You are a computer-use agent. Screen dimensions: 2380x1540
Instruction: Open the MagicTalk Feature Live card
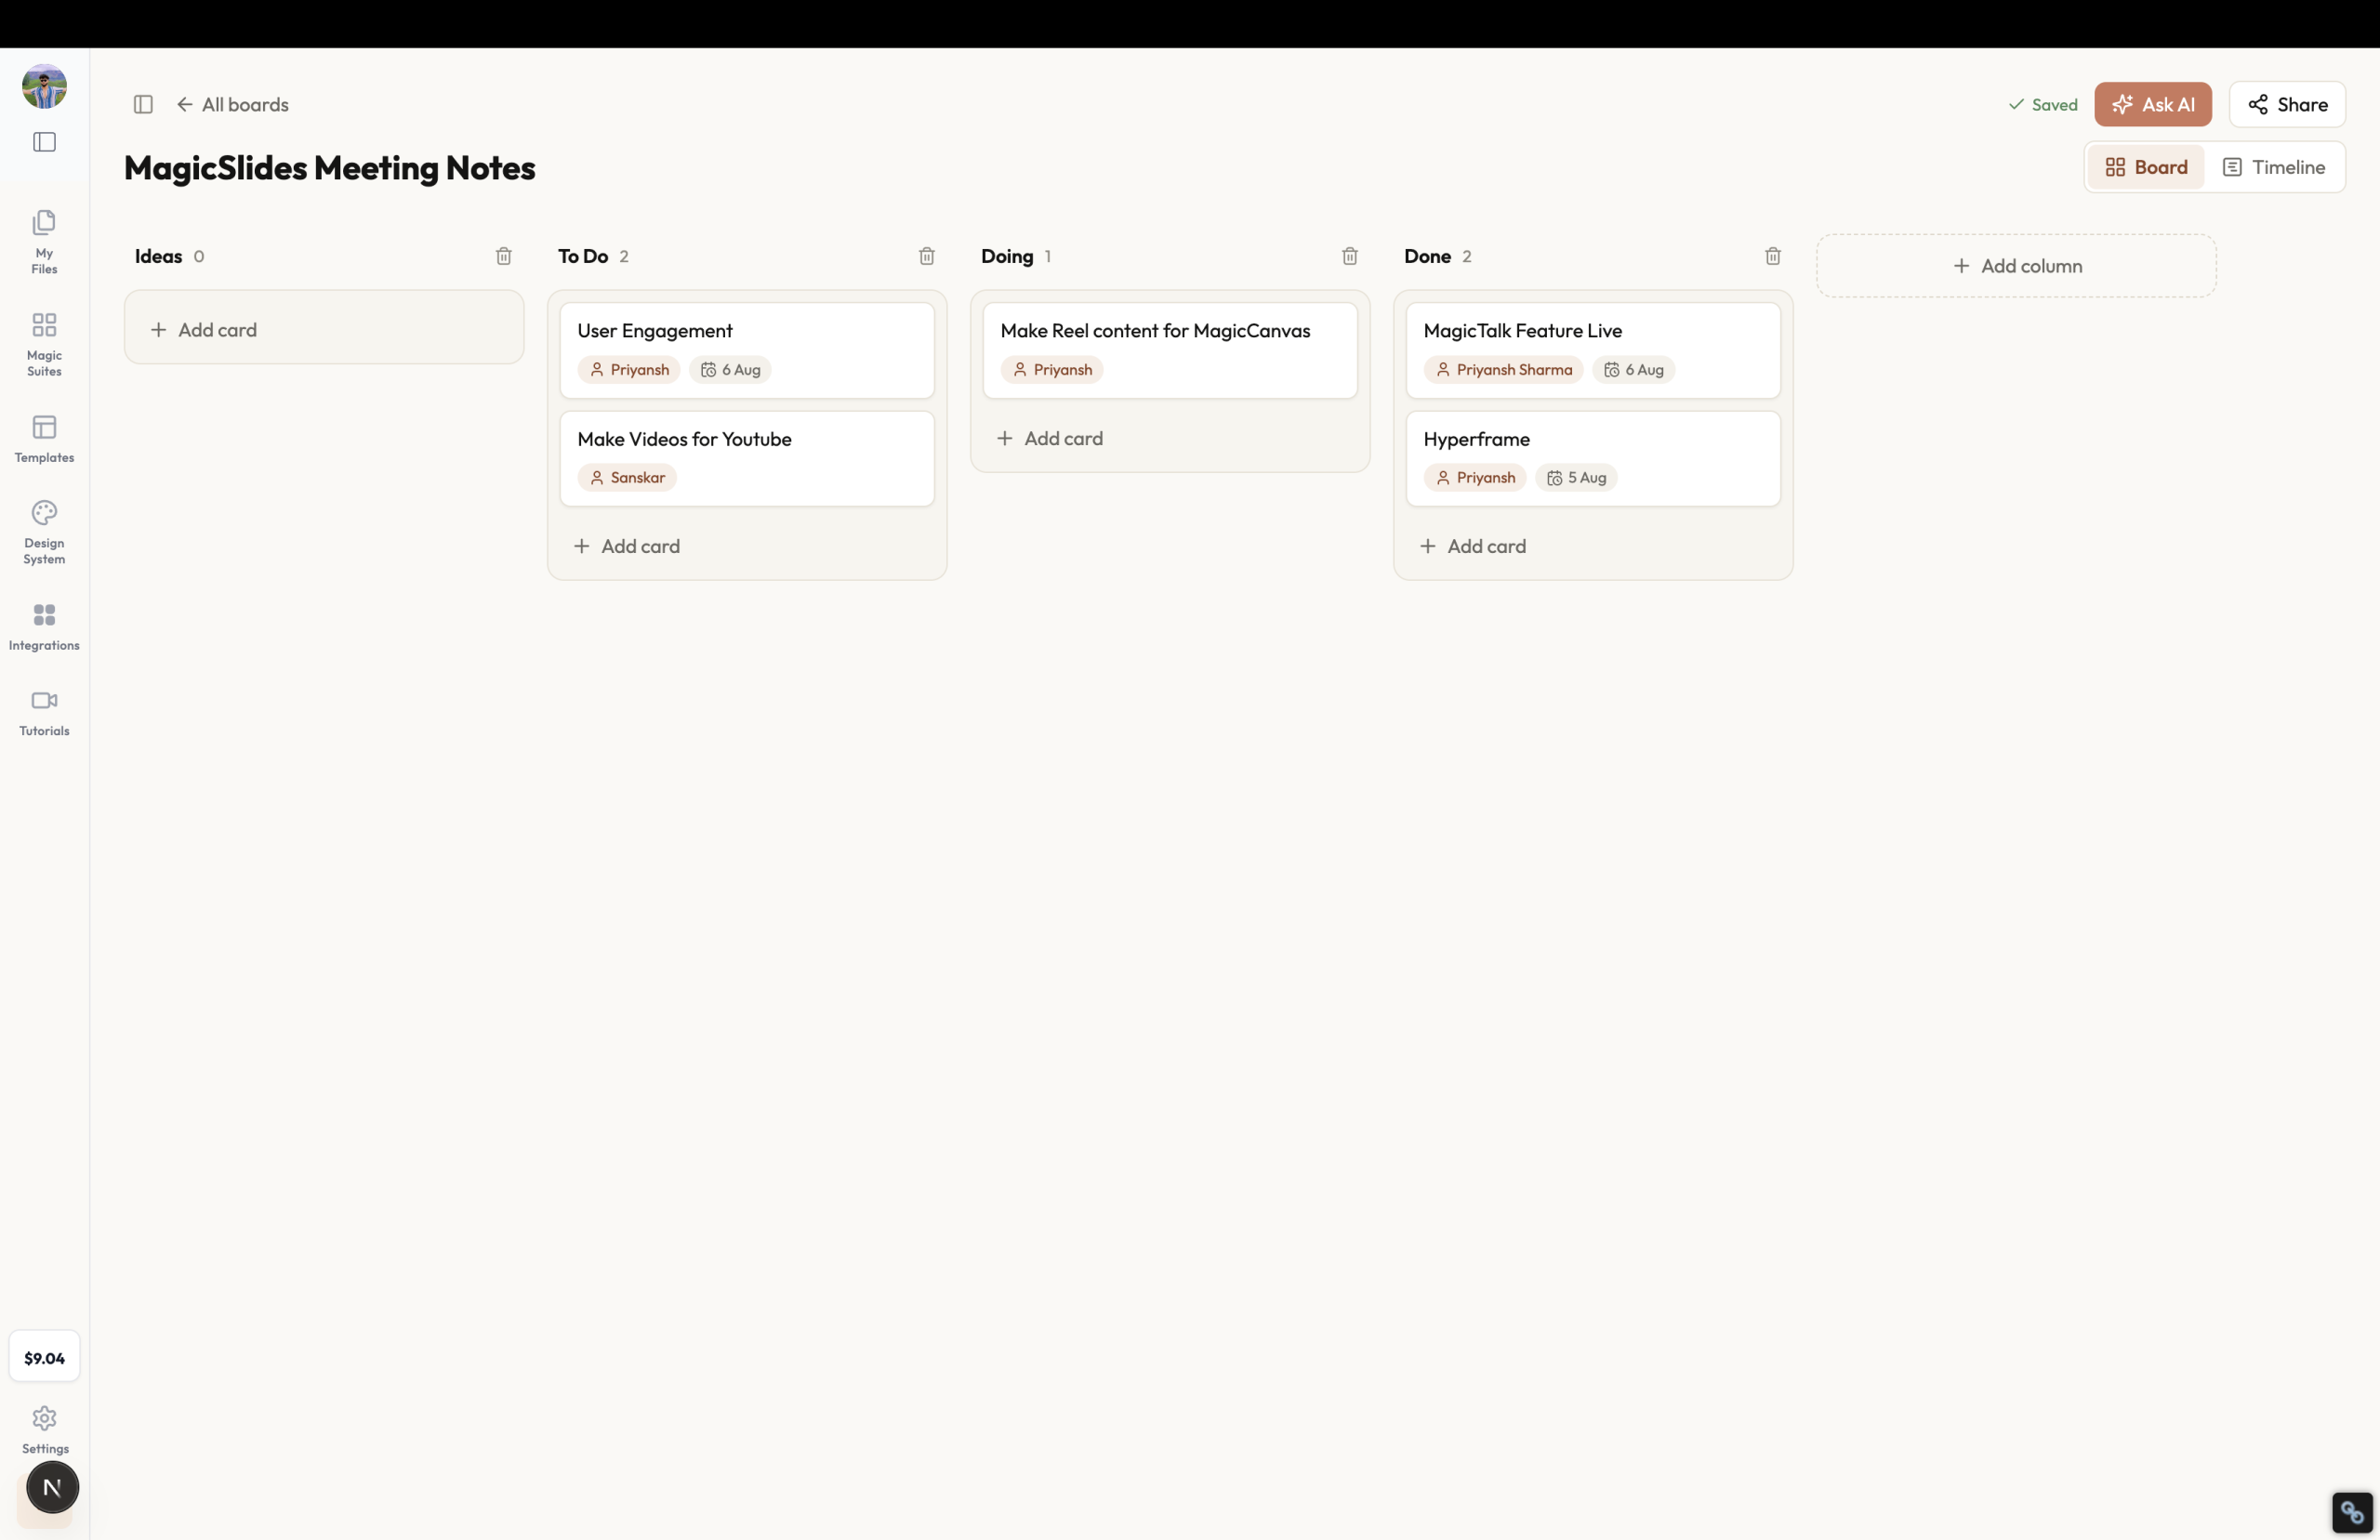click(x=1593, y=350)
